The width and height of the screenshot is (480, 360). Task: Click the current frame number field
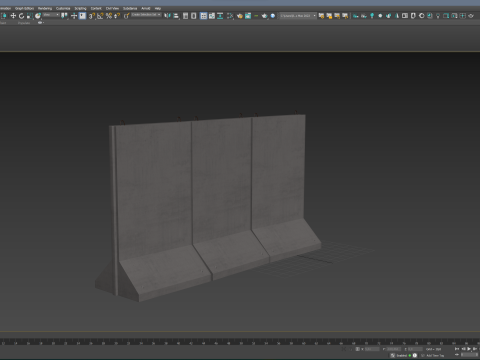tap(469, 354)
